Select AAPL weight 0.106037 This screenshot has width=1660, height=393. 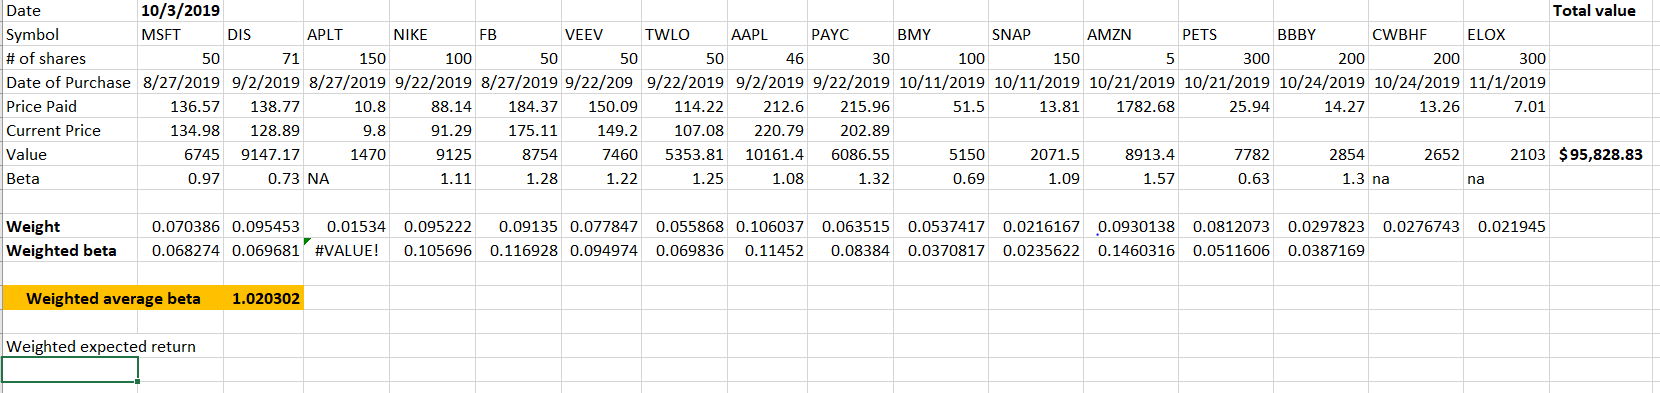pos(767,226)
